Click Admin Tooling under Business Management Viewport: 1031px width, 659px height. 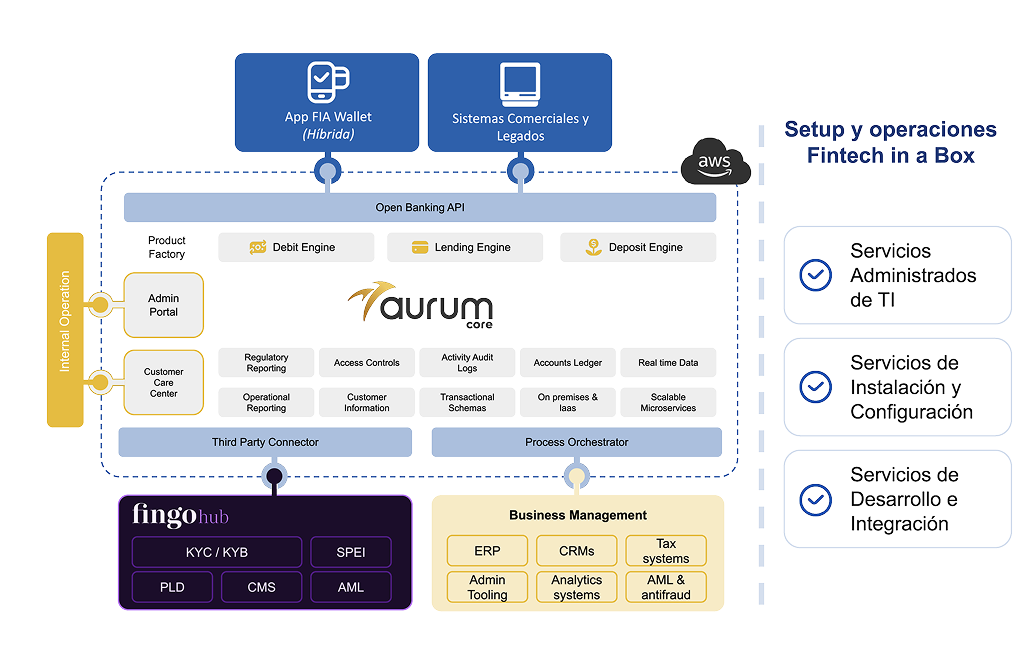487,587
